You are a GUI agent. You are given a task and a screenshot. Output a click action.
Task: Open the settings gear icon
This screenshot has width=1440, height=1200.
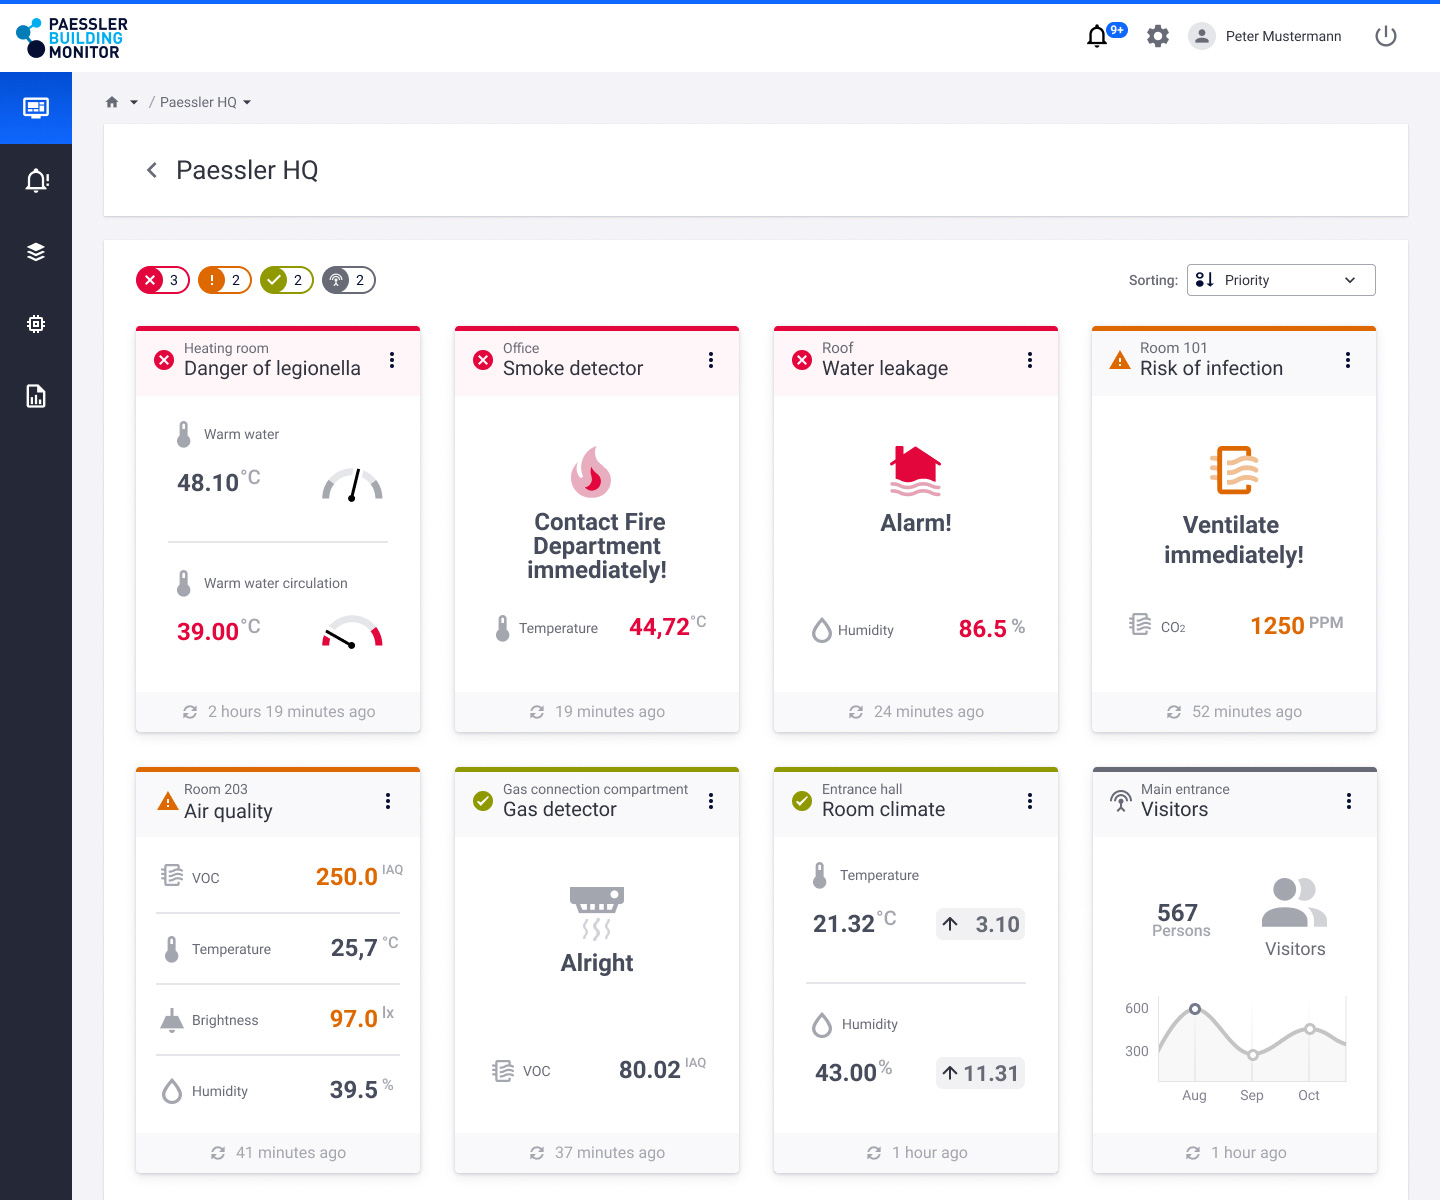pyautogui.click(x=1158, y=36)
